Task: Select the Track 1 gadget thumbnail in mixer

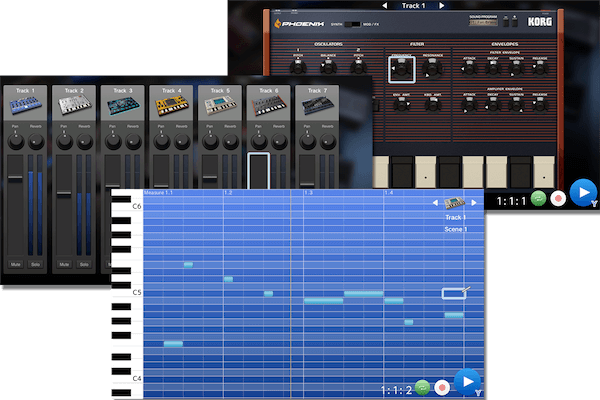Action: coord(25,106)
